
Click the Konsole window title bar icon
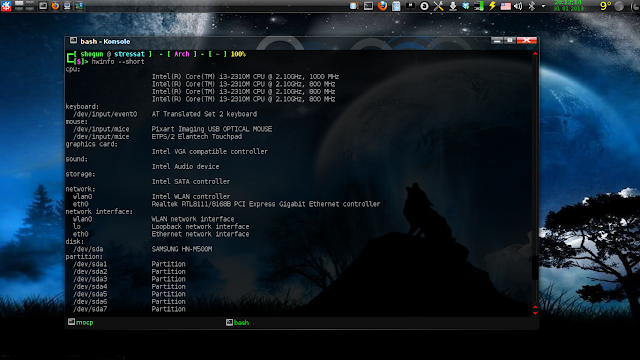point(73,40)
